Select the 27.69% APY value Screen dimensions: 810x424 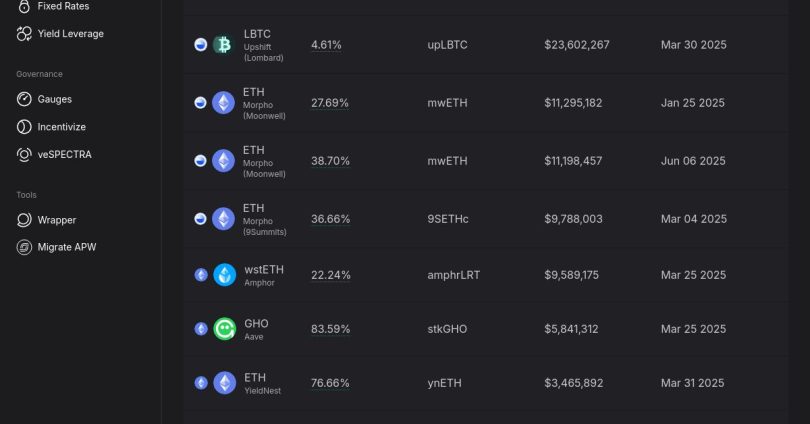click(329, 102)
